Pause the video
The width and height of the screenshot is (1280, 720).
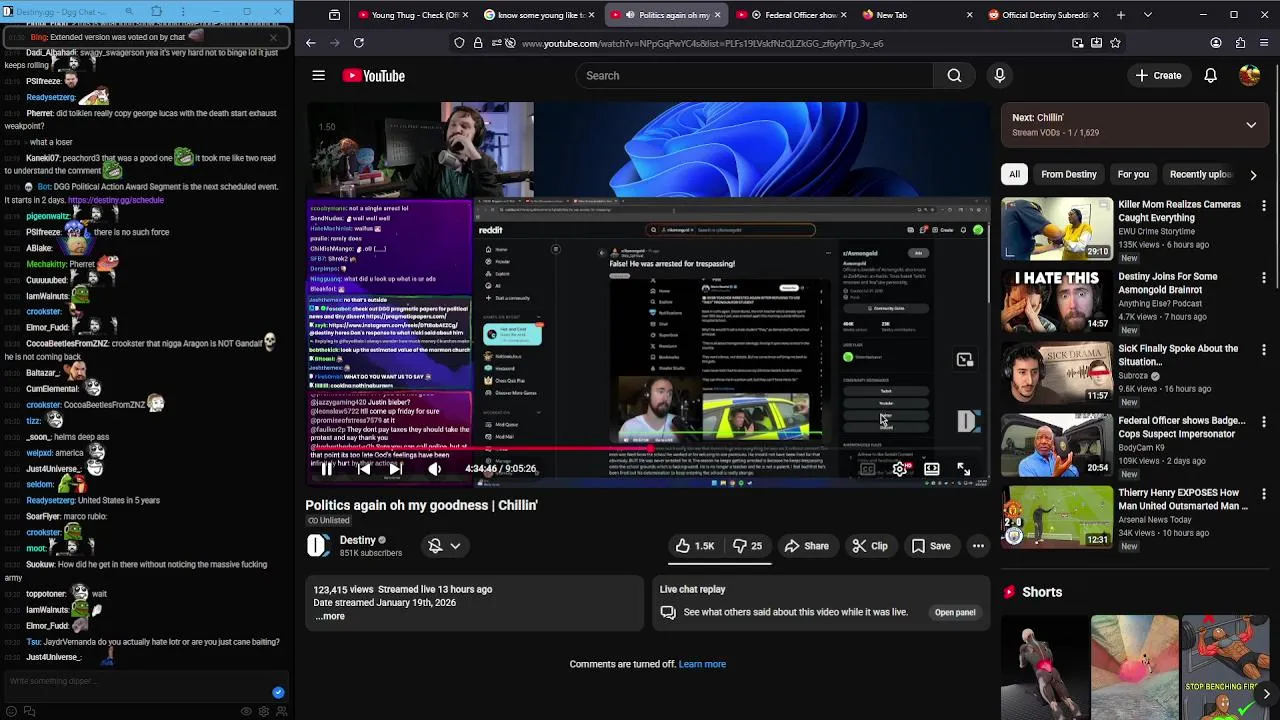pyautogui.click(x=327, y=468)
